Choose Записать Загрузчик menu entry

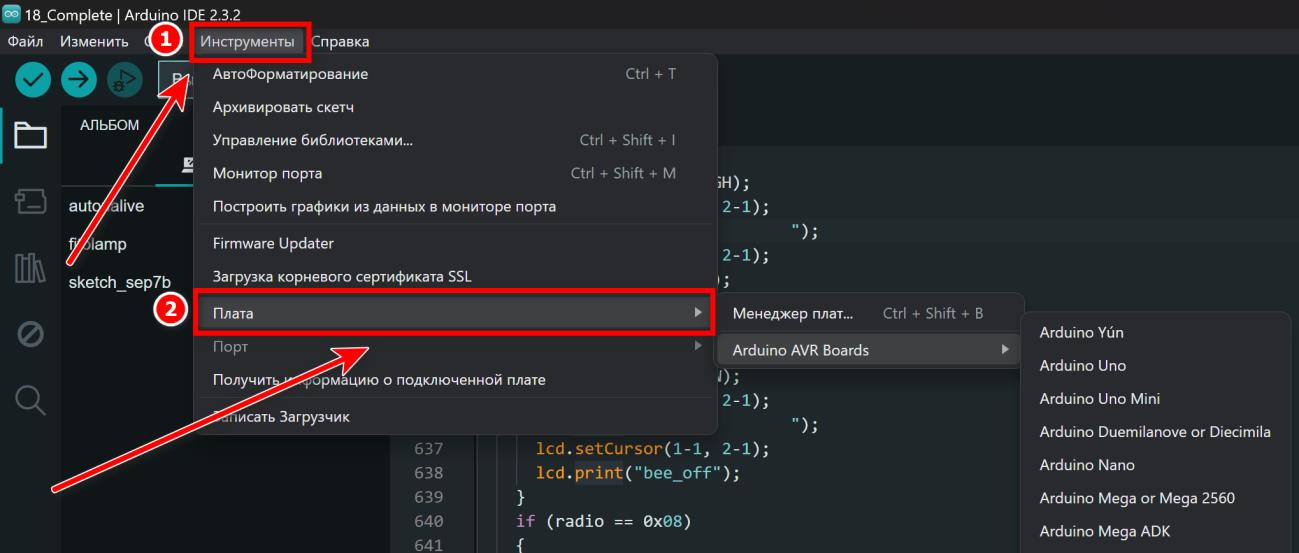point(455,416)
